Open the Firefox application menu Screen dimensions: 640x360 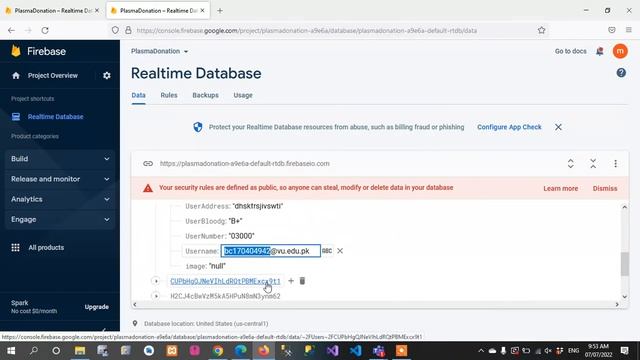click(629, 30)
